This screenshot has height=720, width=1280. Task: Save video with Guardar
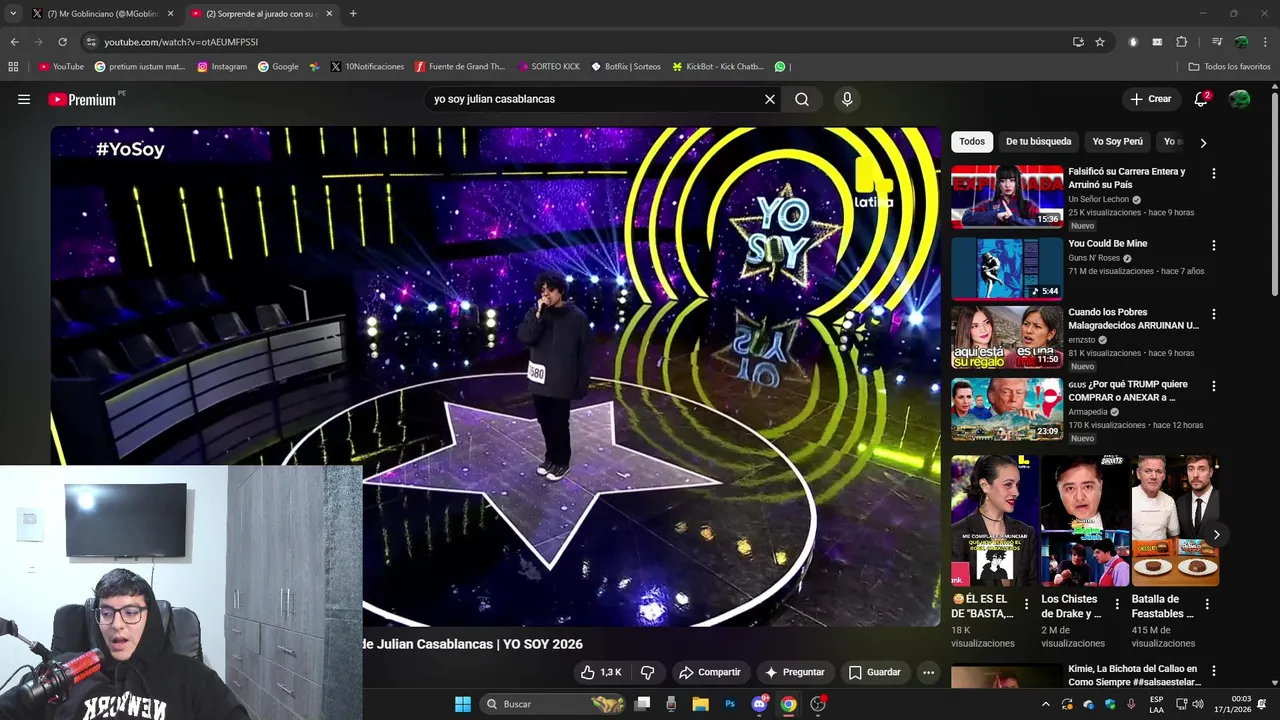coord(874,672)
